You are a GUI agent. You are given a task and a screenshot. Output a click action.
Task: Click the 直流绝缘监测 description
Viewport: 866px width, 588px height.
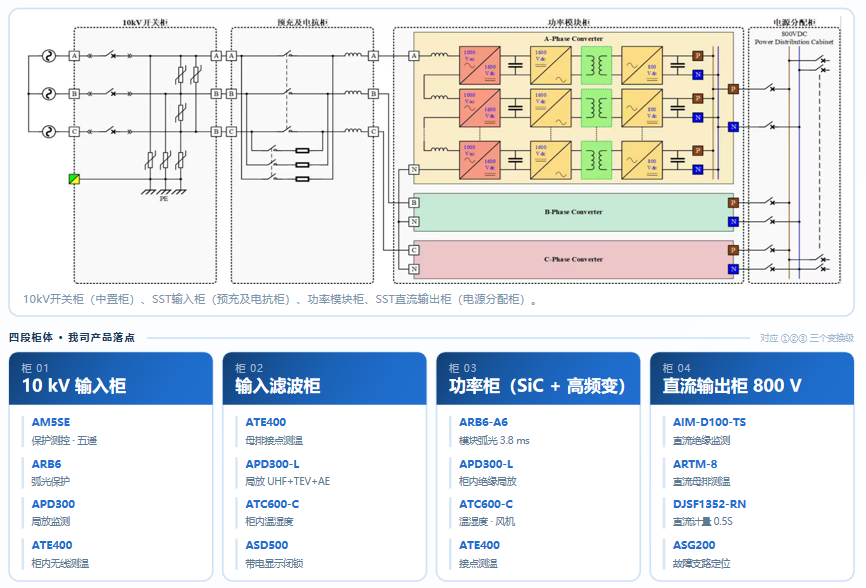pos(701,441)
